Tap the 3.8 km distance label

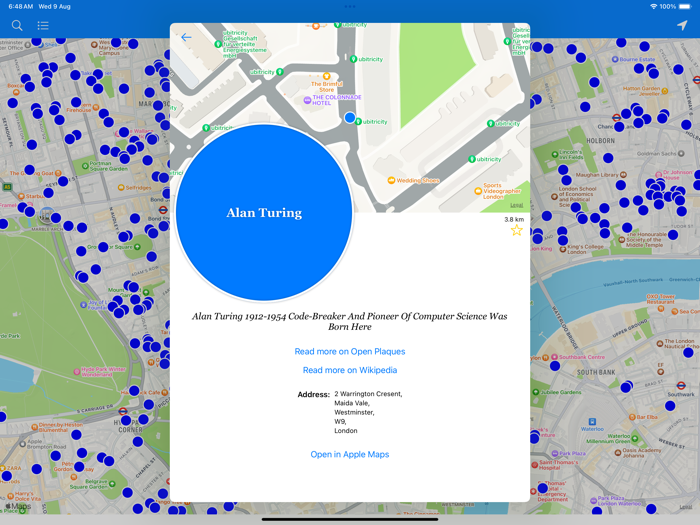[x=514, y=219]
